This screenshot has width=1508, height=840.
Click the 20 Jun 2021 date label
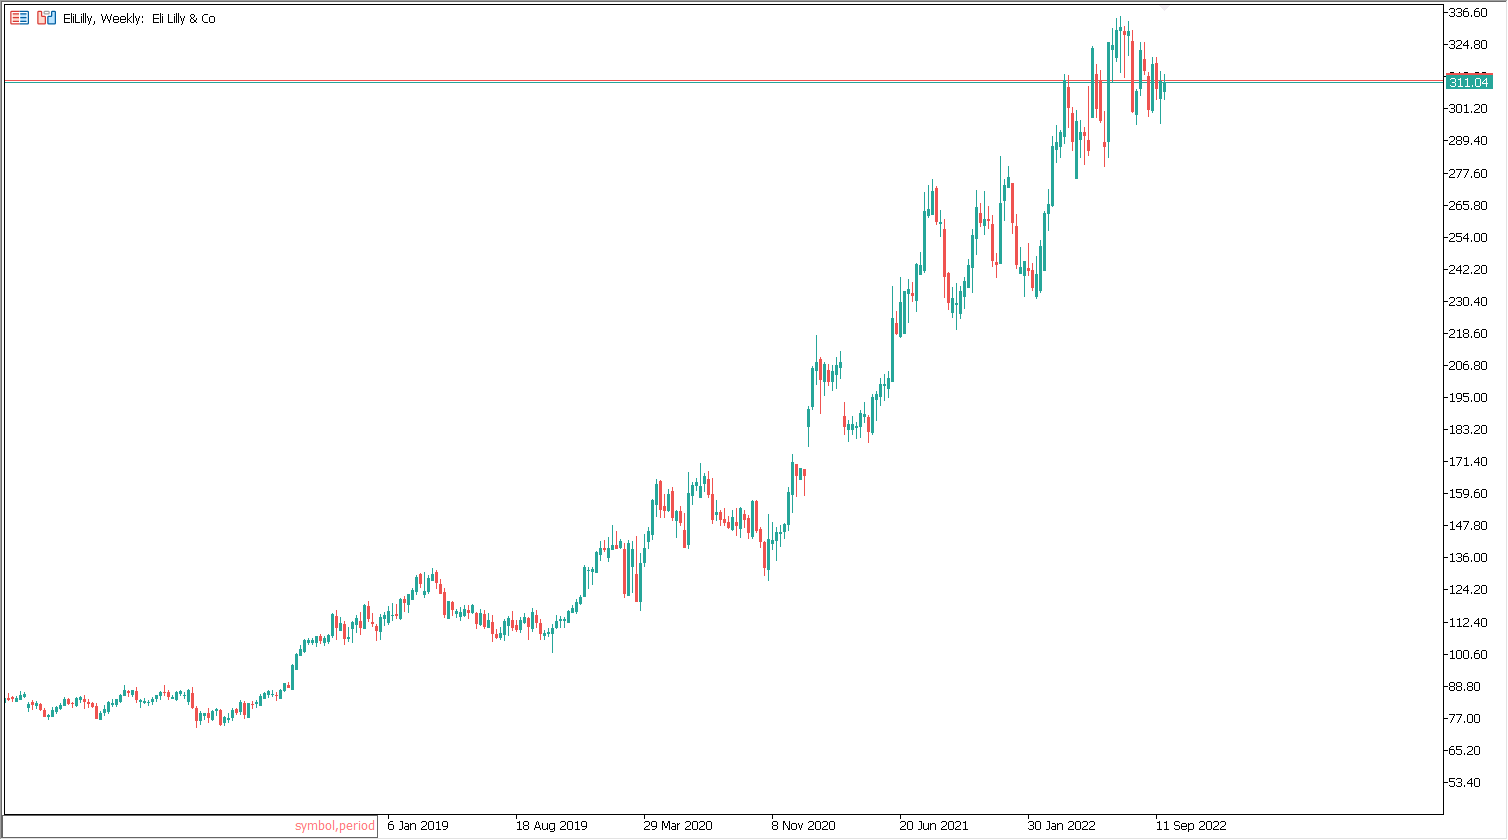(x=934, y=826)
